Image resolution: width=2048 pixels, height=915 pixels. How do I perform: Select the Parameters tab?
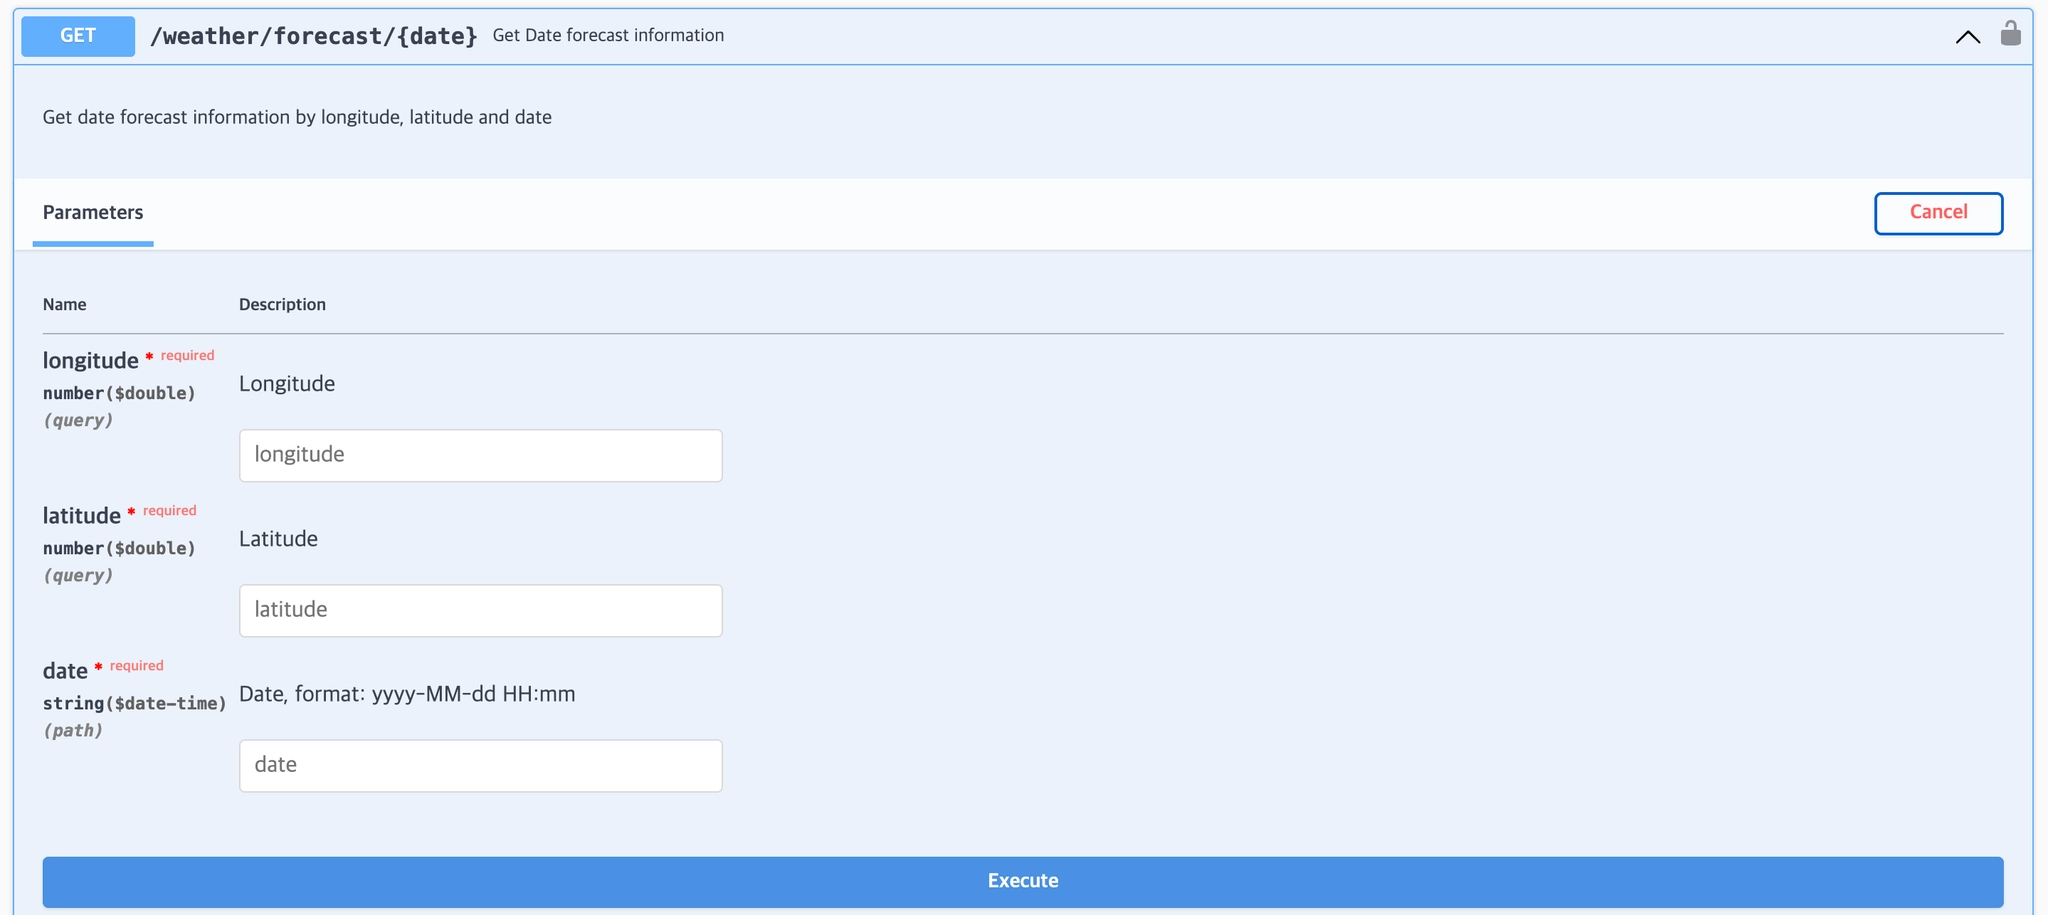93,212
